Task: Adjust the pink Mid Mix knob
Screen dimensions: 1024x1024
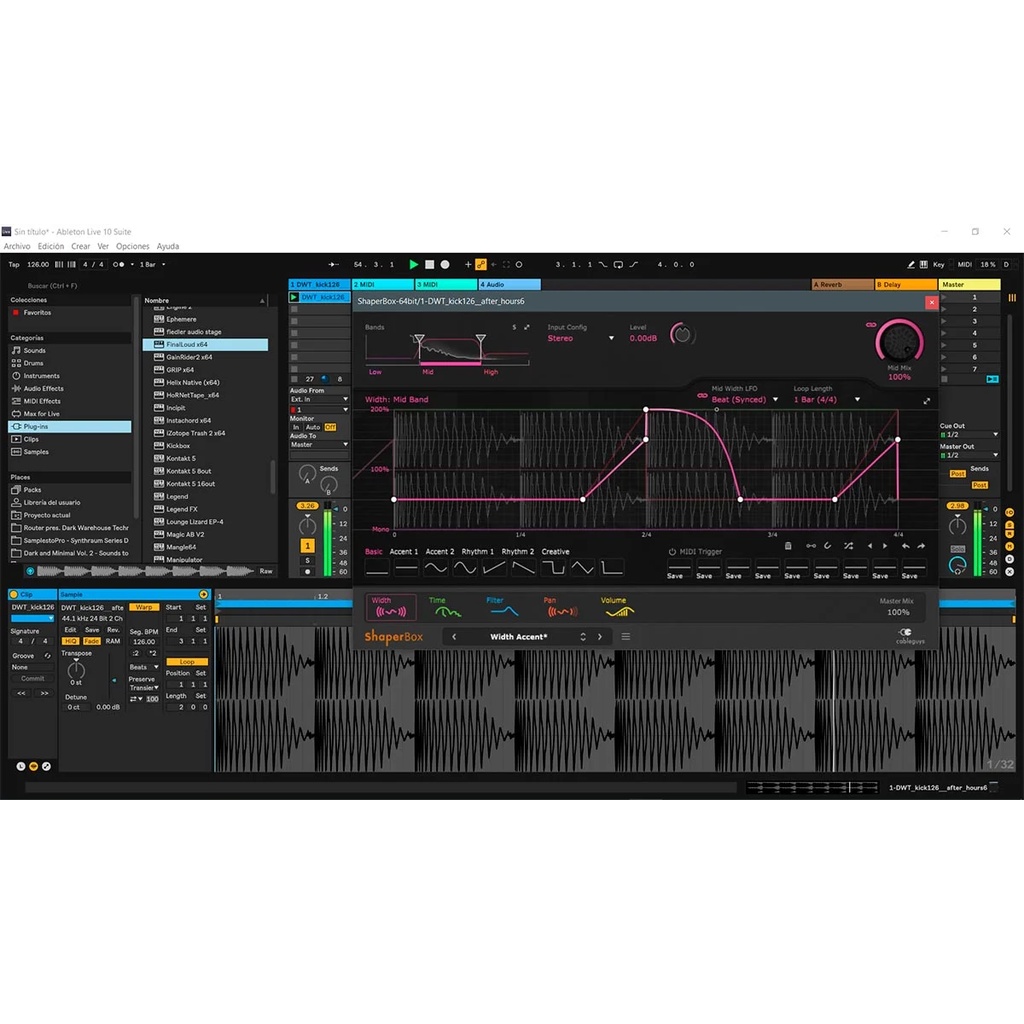Action: (x=899, y=342)
